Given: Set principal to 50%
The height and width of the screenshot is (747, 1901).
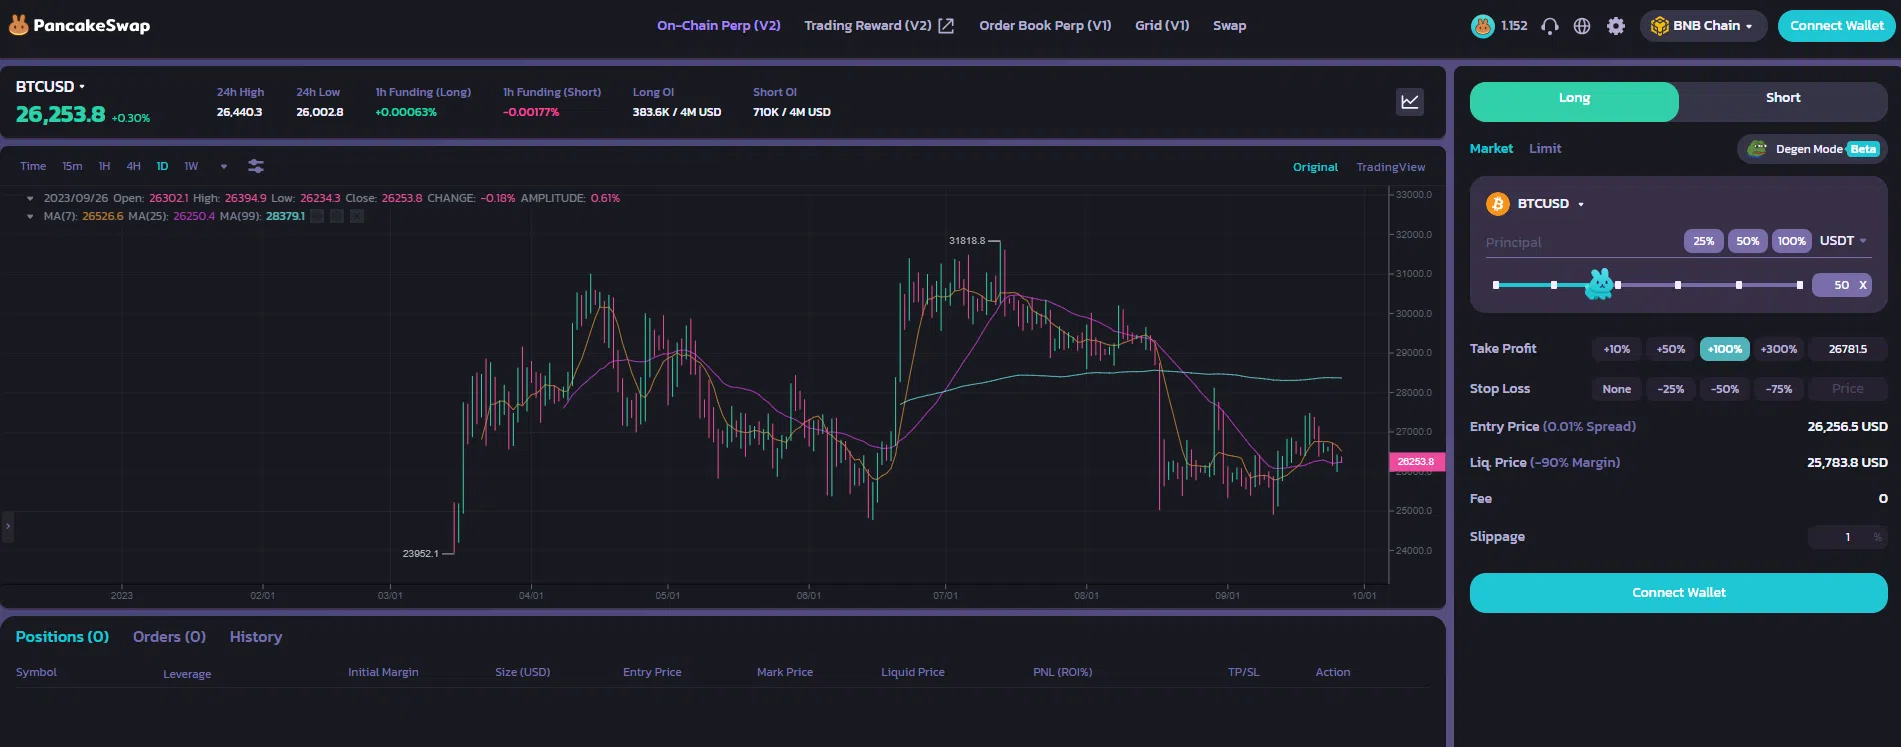Looking at the screenshot, I should click(1748, 241).
